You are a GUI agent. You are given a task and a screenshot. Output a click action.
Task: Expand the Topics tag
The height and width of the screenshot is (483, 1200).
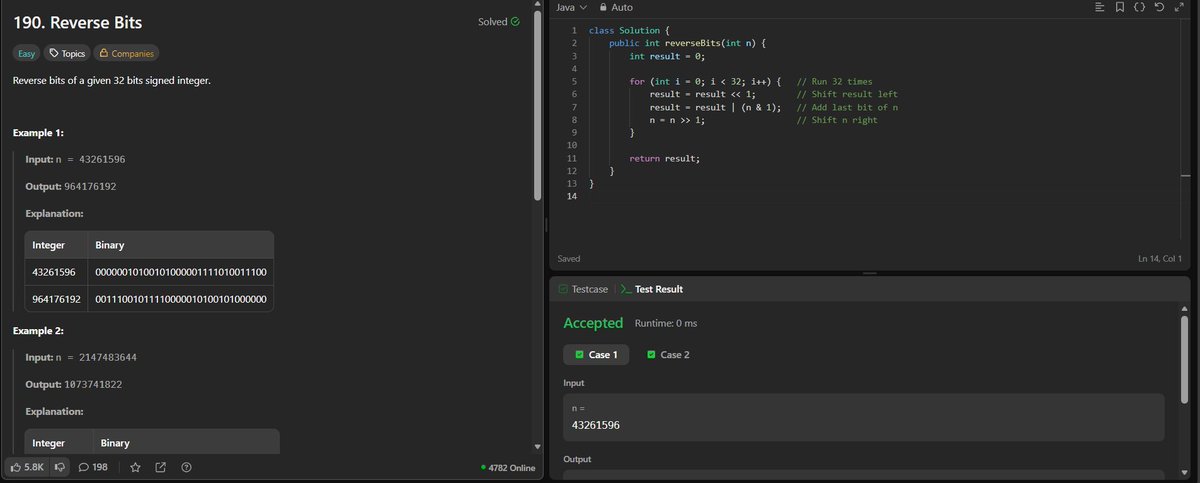pyautogui.click(x=67, y=53)
